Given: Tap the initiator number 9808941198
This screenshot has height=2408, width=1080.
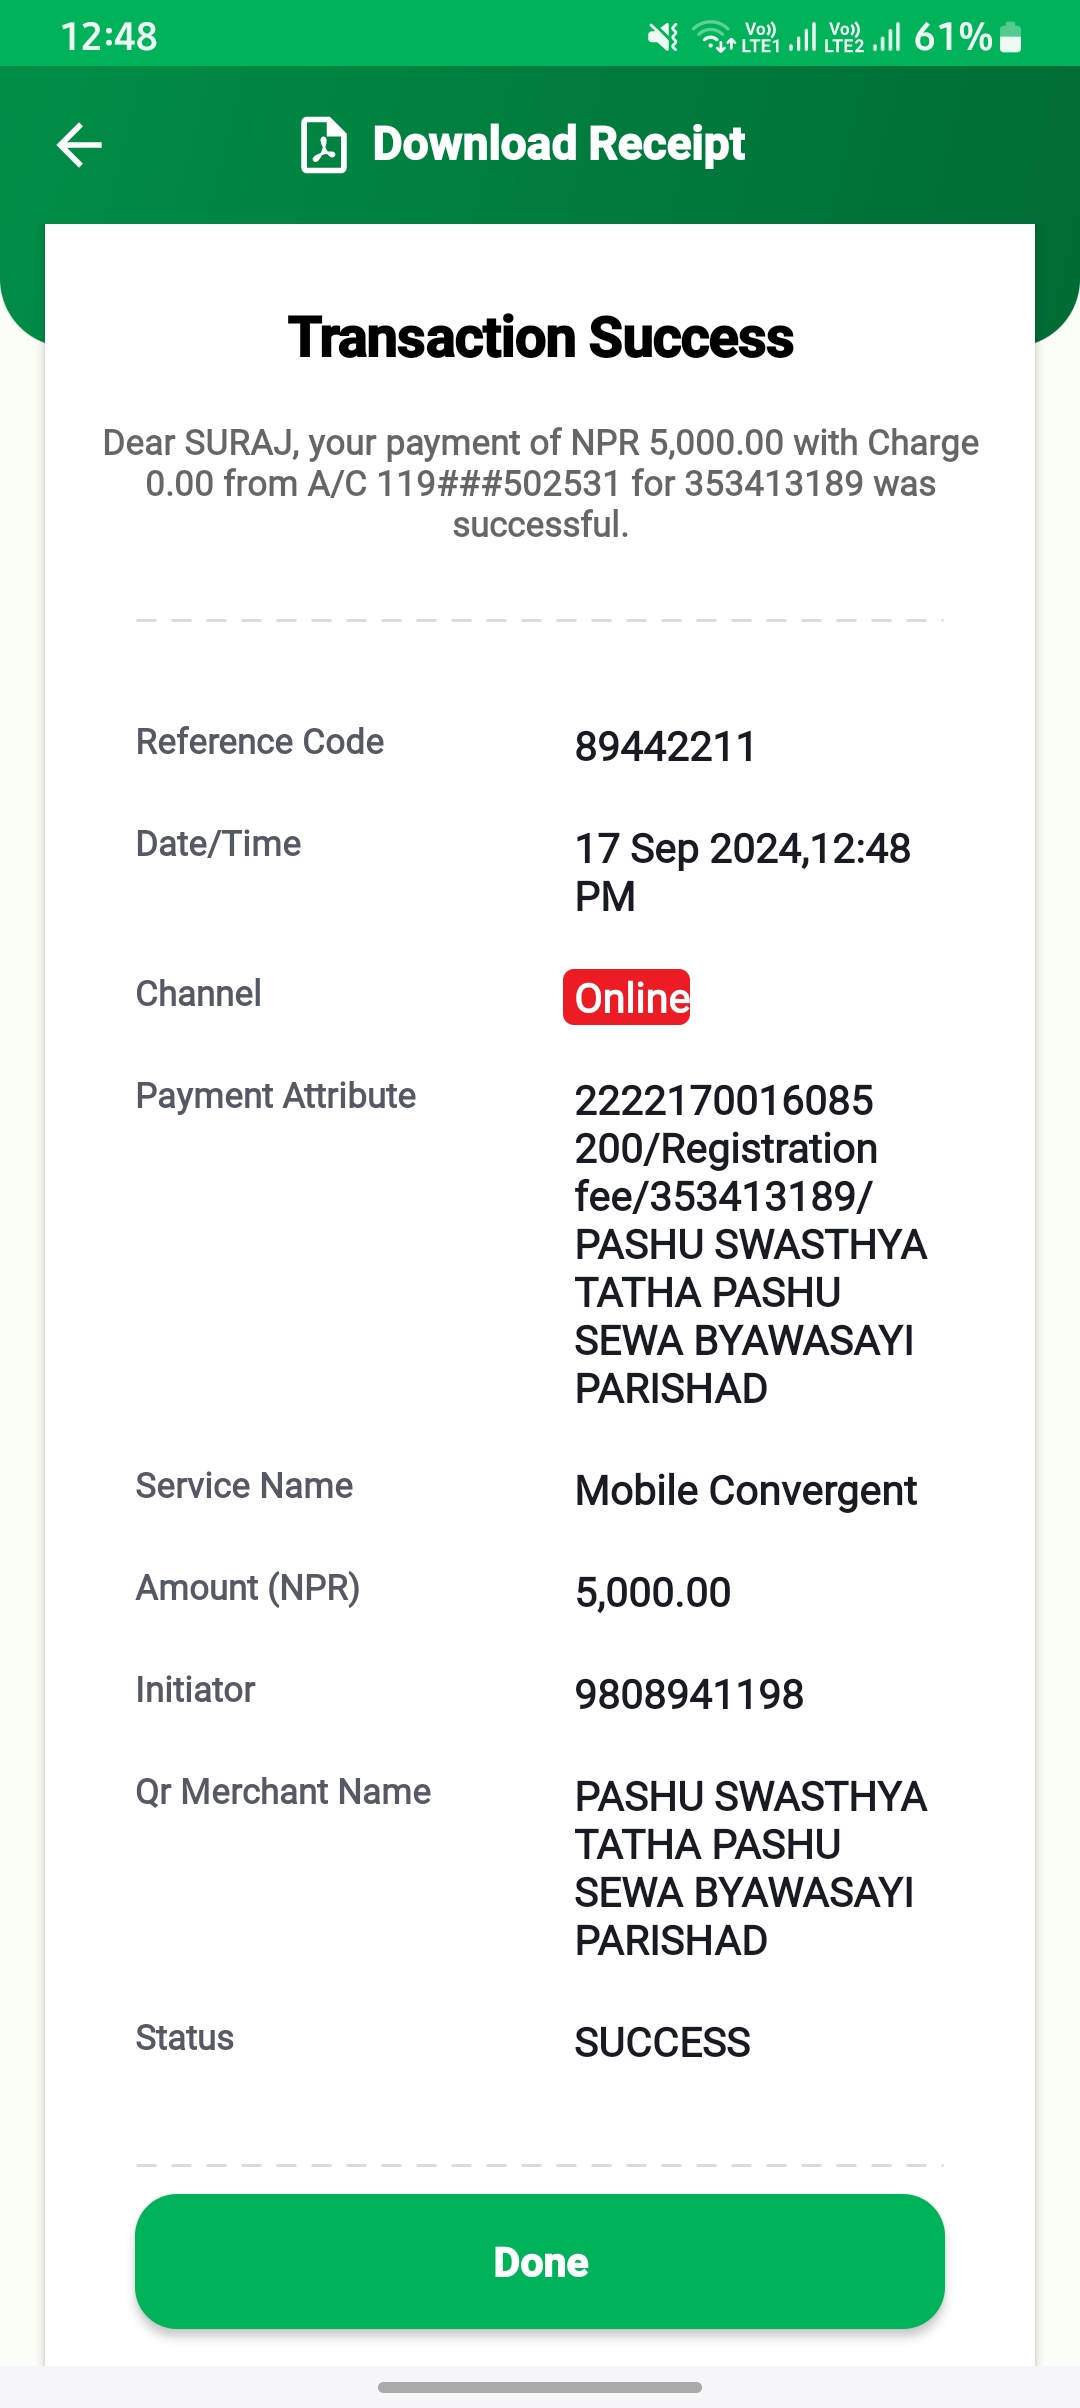Looking at the screenshot, I should tap(689, 1695).
